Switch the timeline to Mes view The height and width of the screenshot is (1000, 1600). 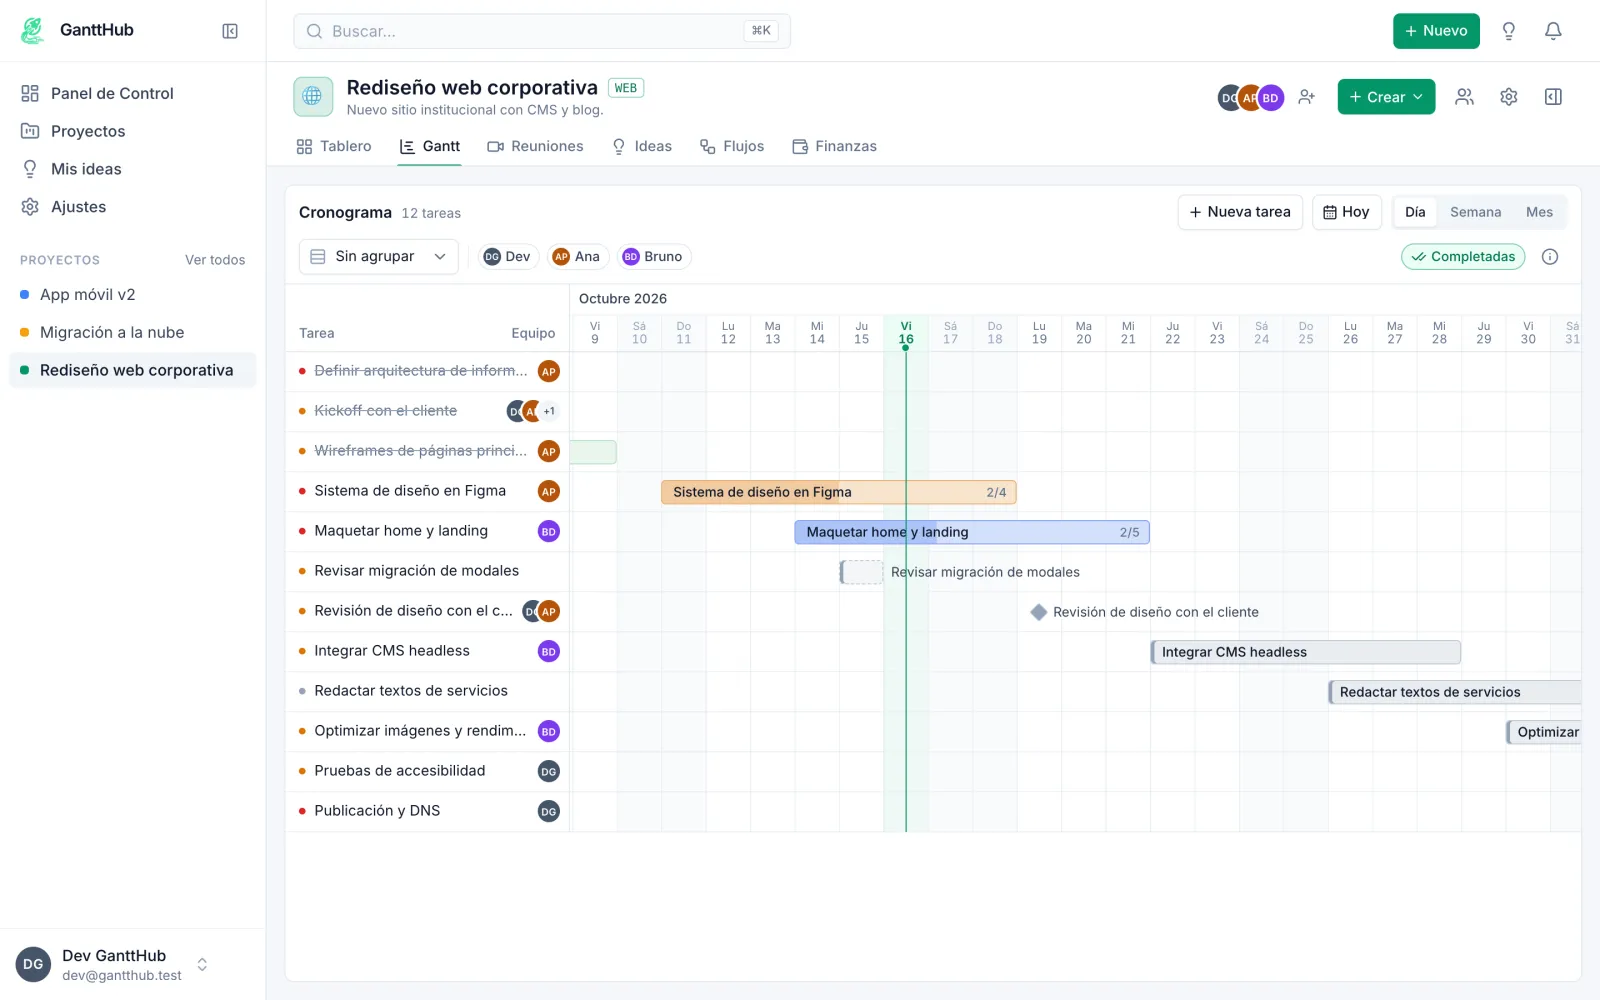click(1539, 212)
